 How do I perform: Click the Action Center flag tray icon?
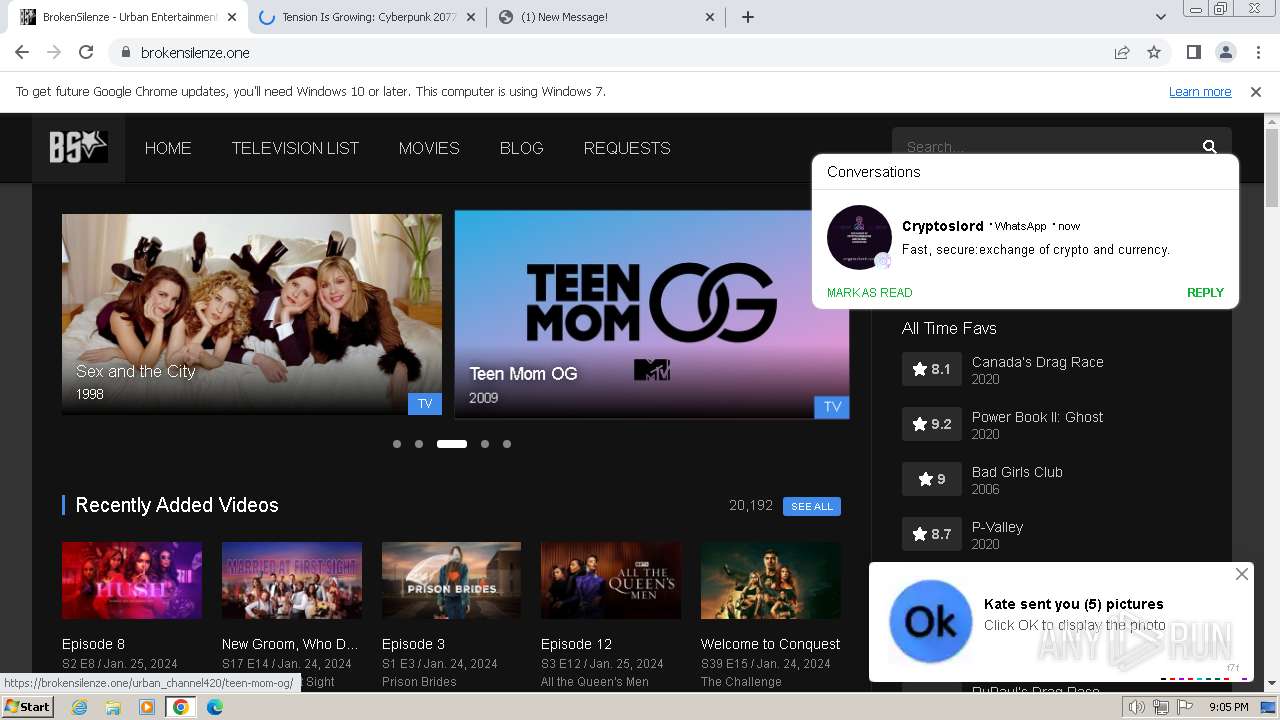[x=1185, y=707]
